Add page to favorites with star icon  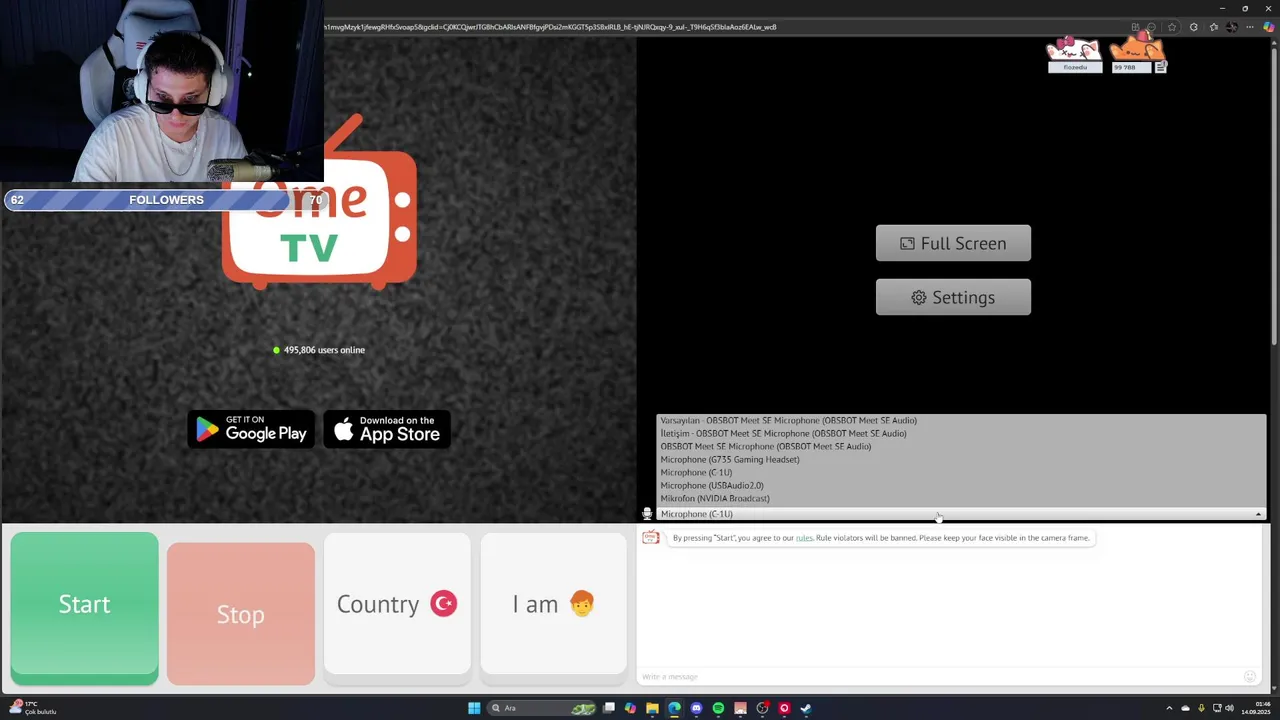[1172, 27]
